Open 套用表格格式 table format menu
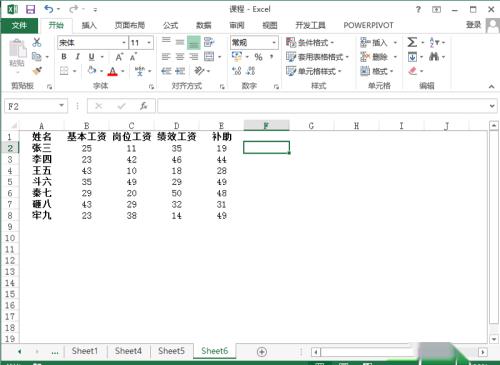The width and height of the screenshot is (500, 365). (317, 57)
